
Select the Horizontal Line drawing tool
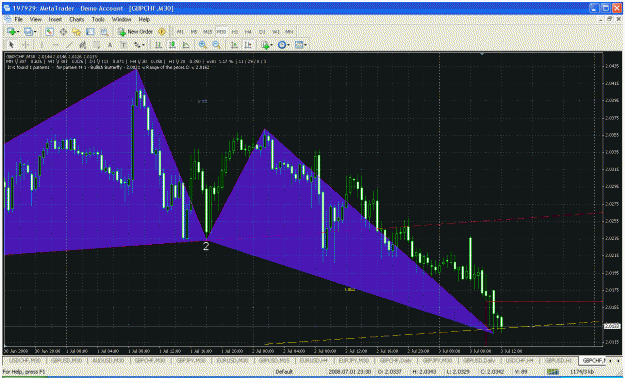tap(55, 45)
